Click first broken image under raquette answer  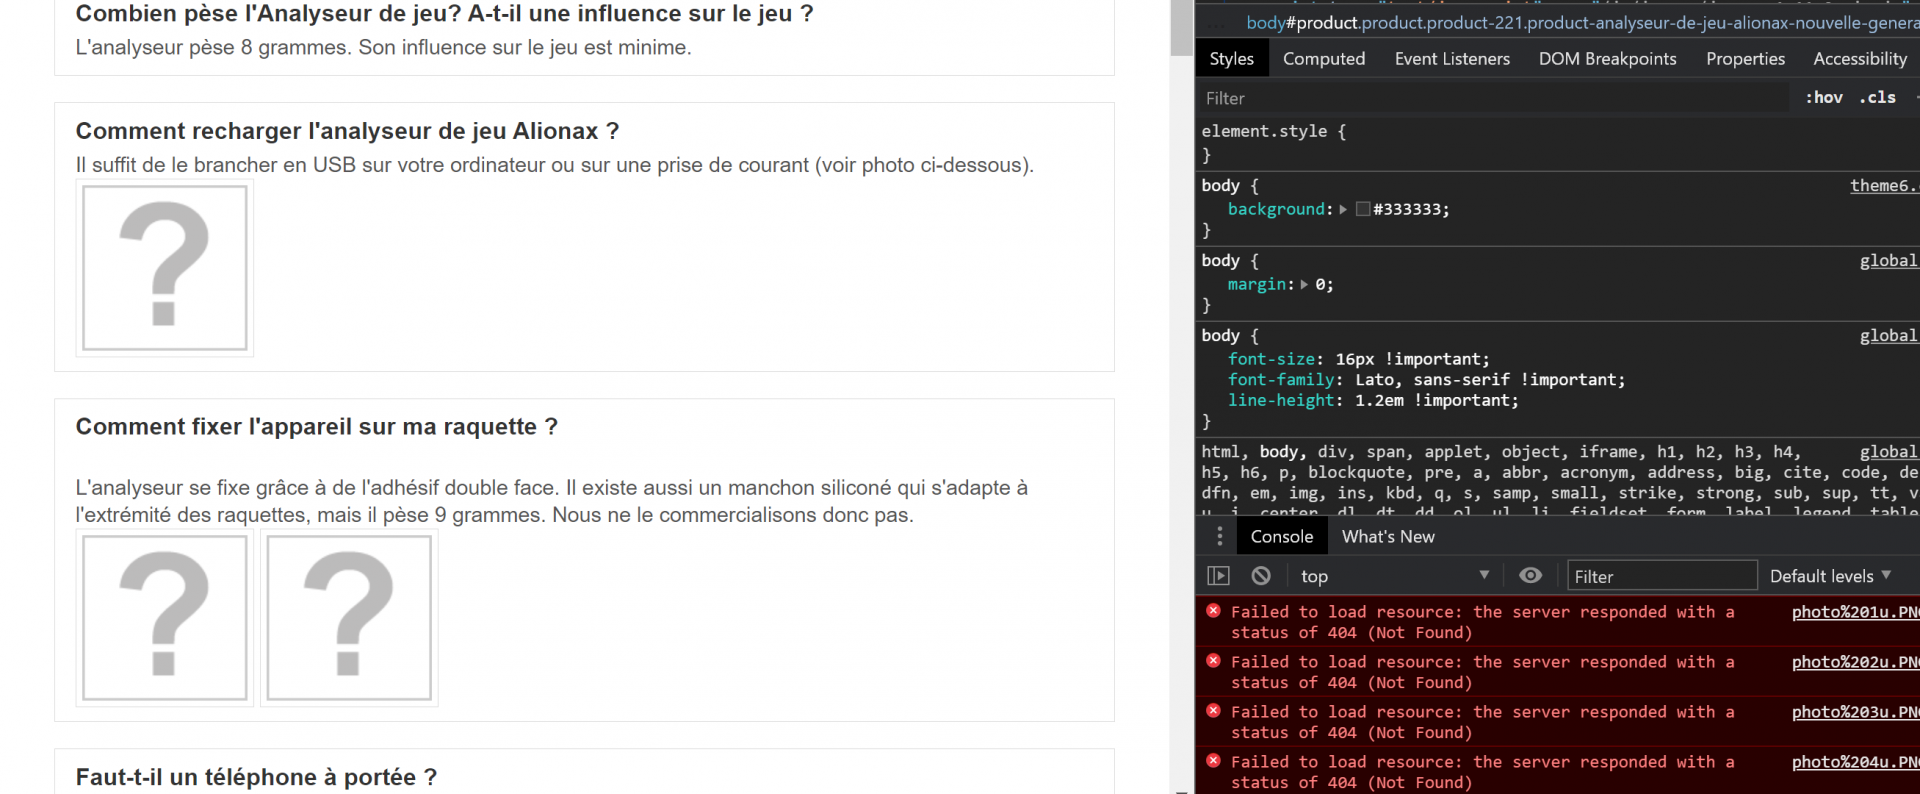pos(165,618)
